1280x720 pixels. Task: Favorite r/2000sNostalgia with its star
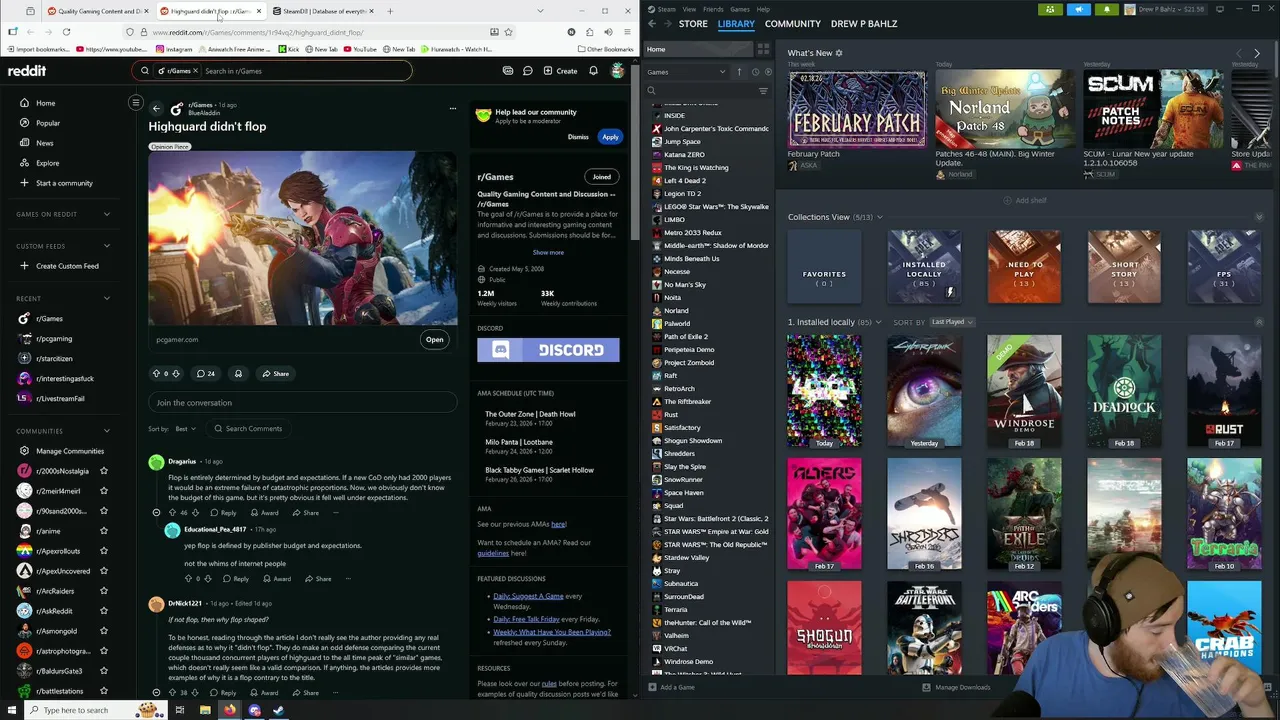(x=104, y=471)
